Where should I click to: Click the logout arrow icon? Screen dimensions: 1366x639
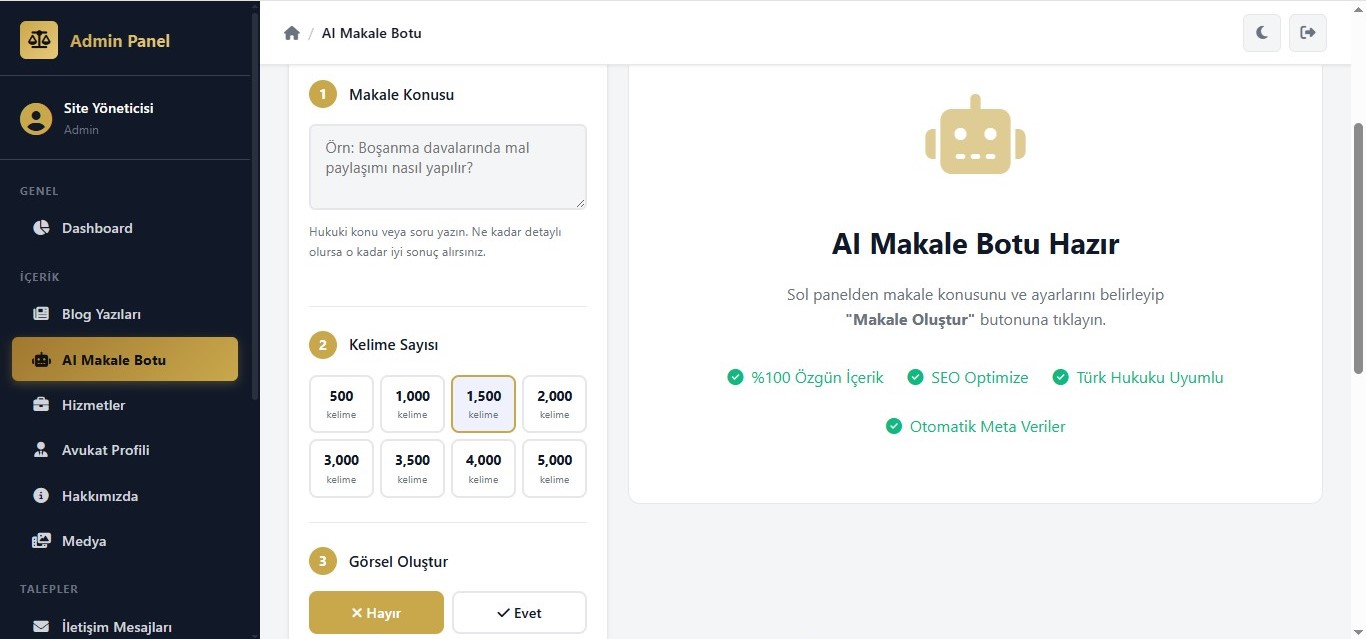point(1308,33)
